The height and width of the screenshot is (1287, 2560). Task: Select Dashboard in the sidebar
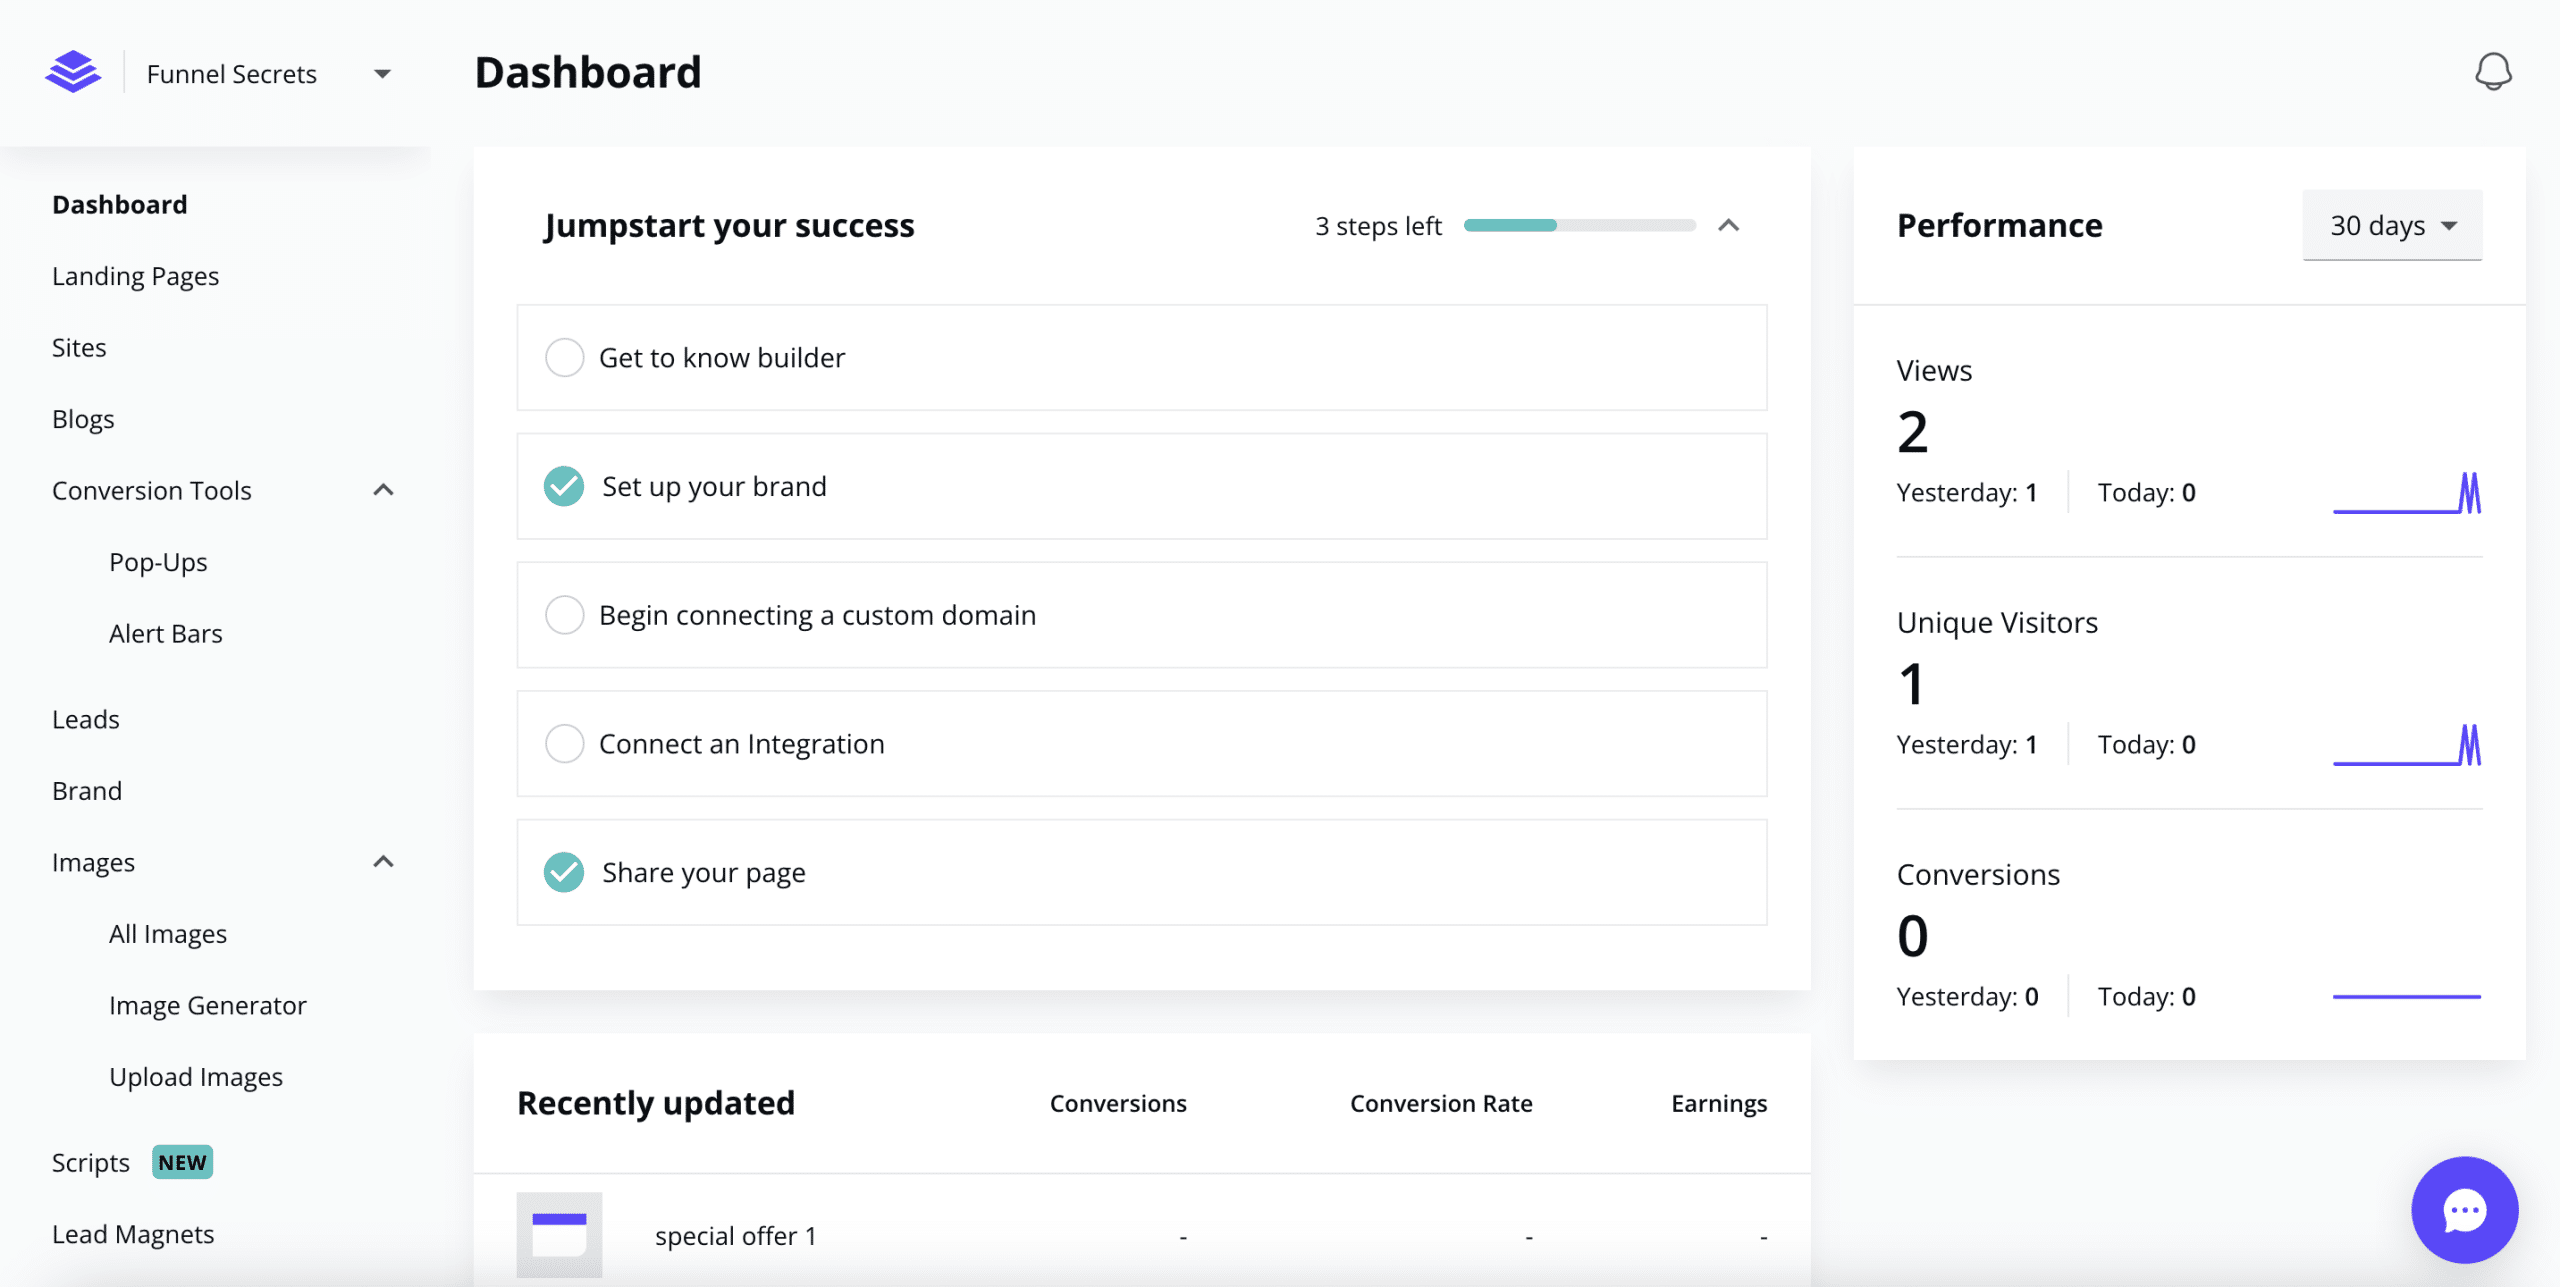coord(120,204)
